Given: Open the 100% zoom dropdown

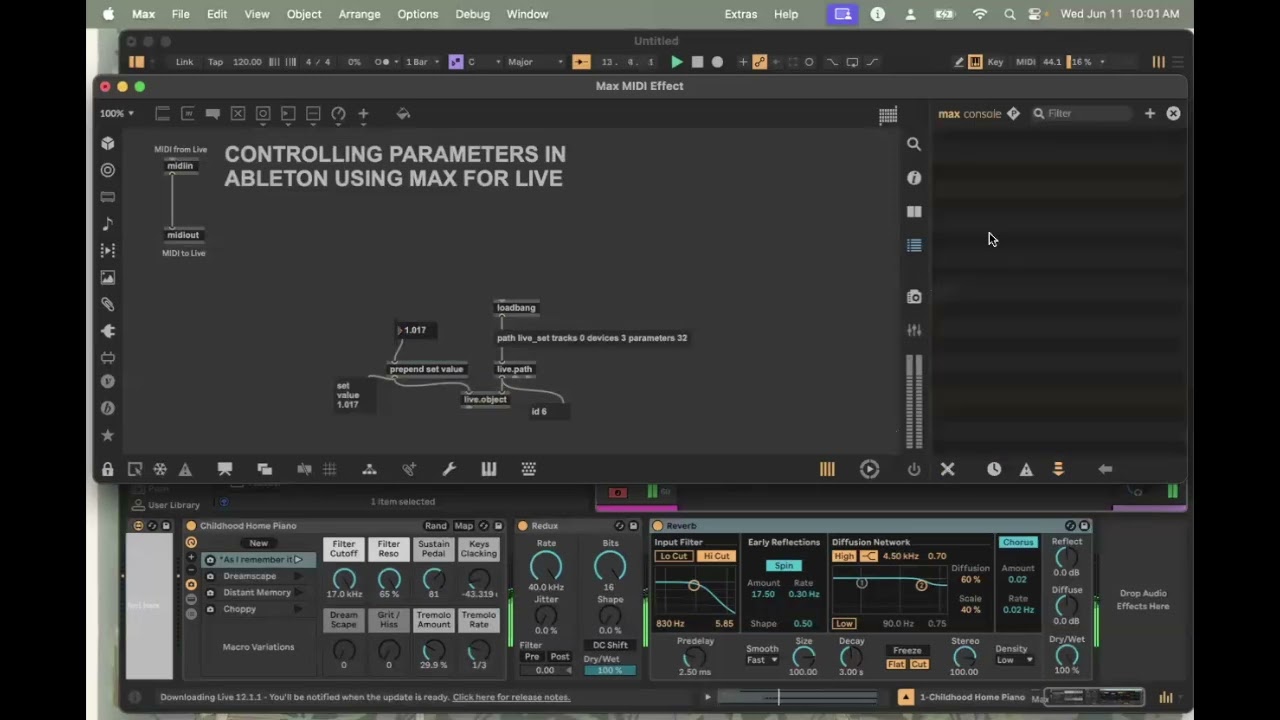Looking at the screenshot, I should coord(117,114).
